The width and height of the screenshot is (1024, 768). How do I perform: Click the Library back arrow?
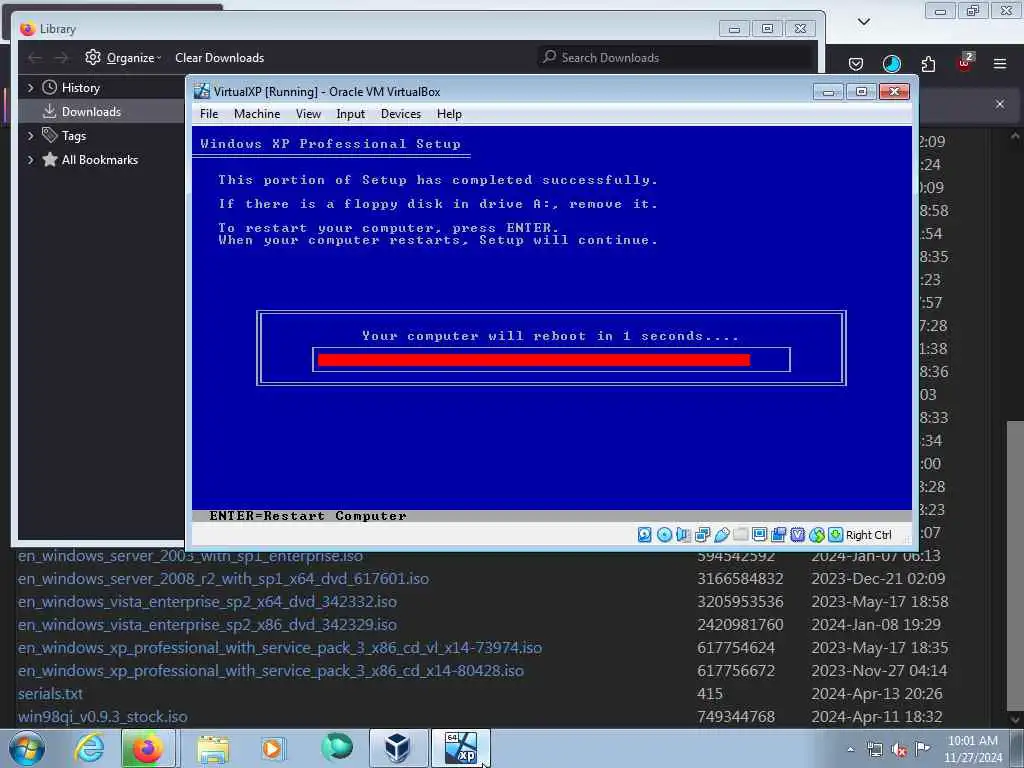(35, 58)
